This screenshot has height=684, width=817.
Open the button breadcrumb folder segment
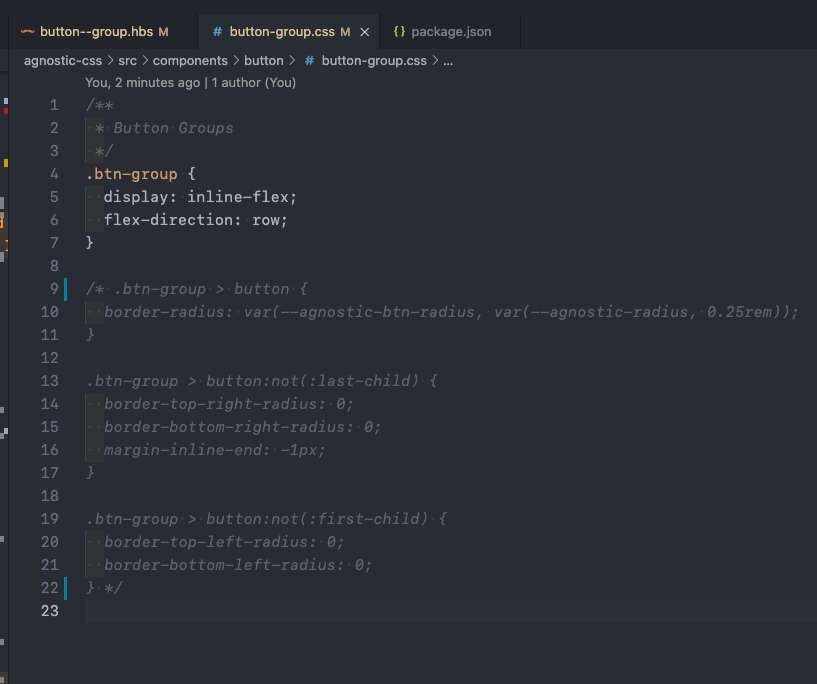coord(264,61)
